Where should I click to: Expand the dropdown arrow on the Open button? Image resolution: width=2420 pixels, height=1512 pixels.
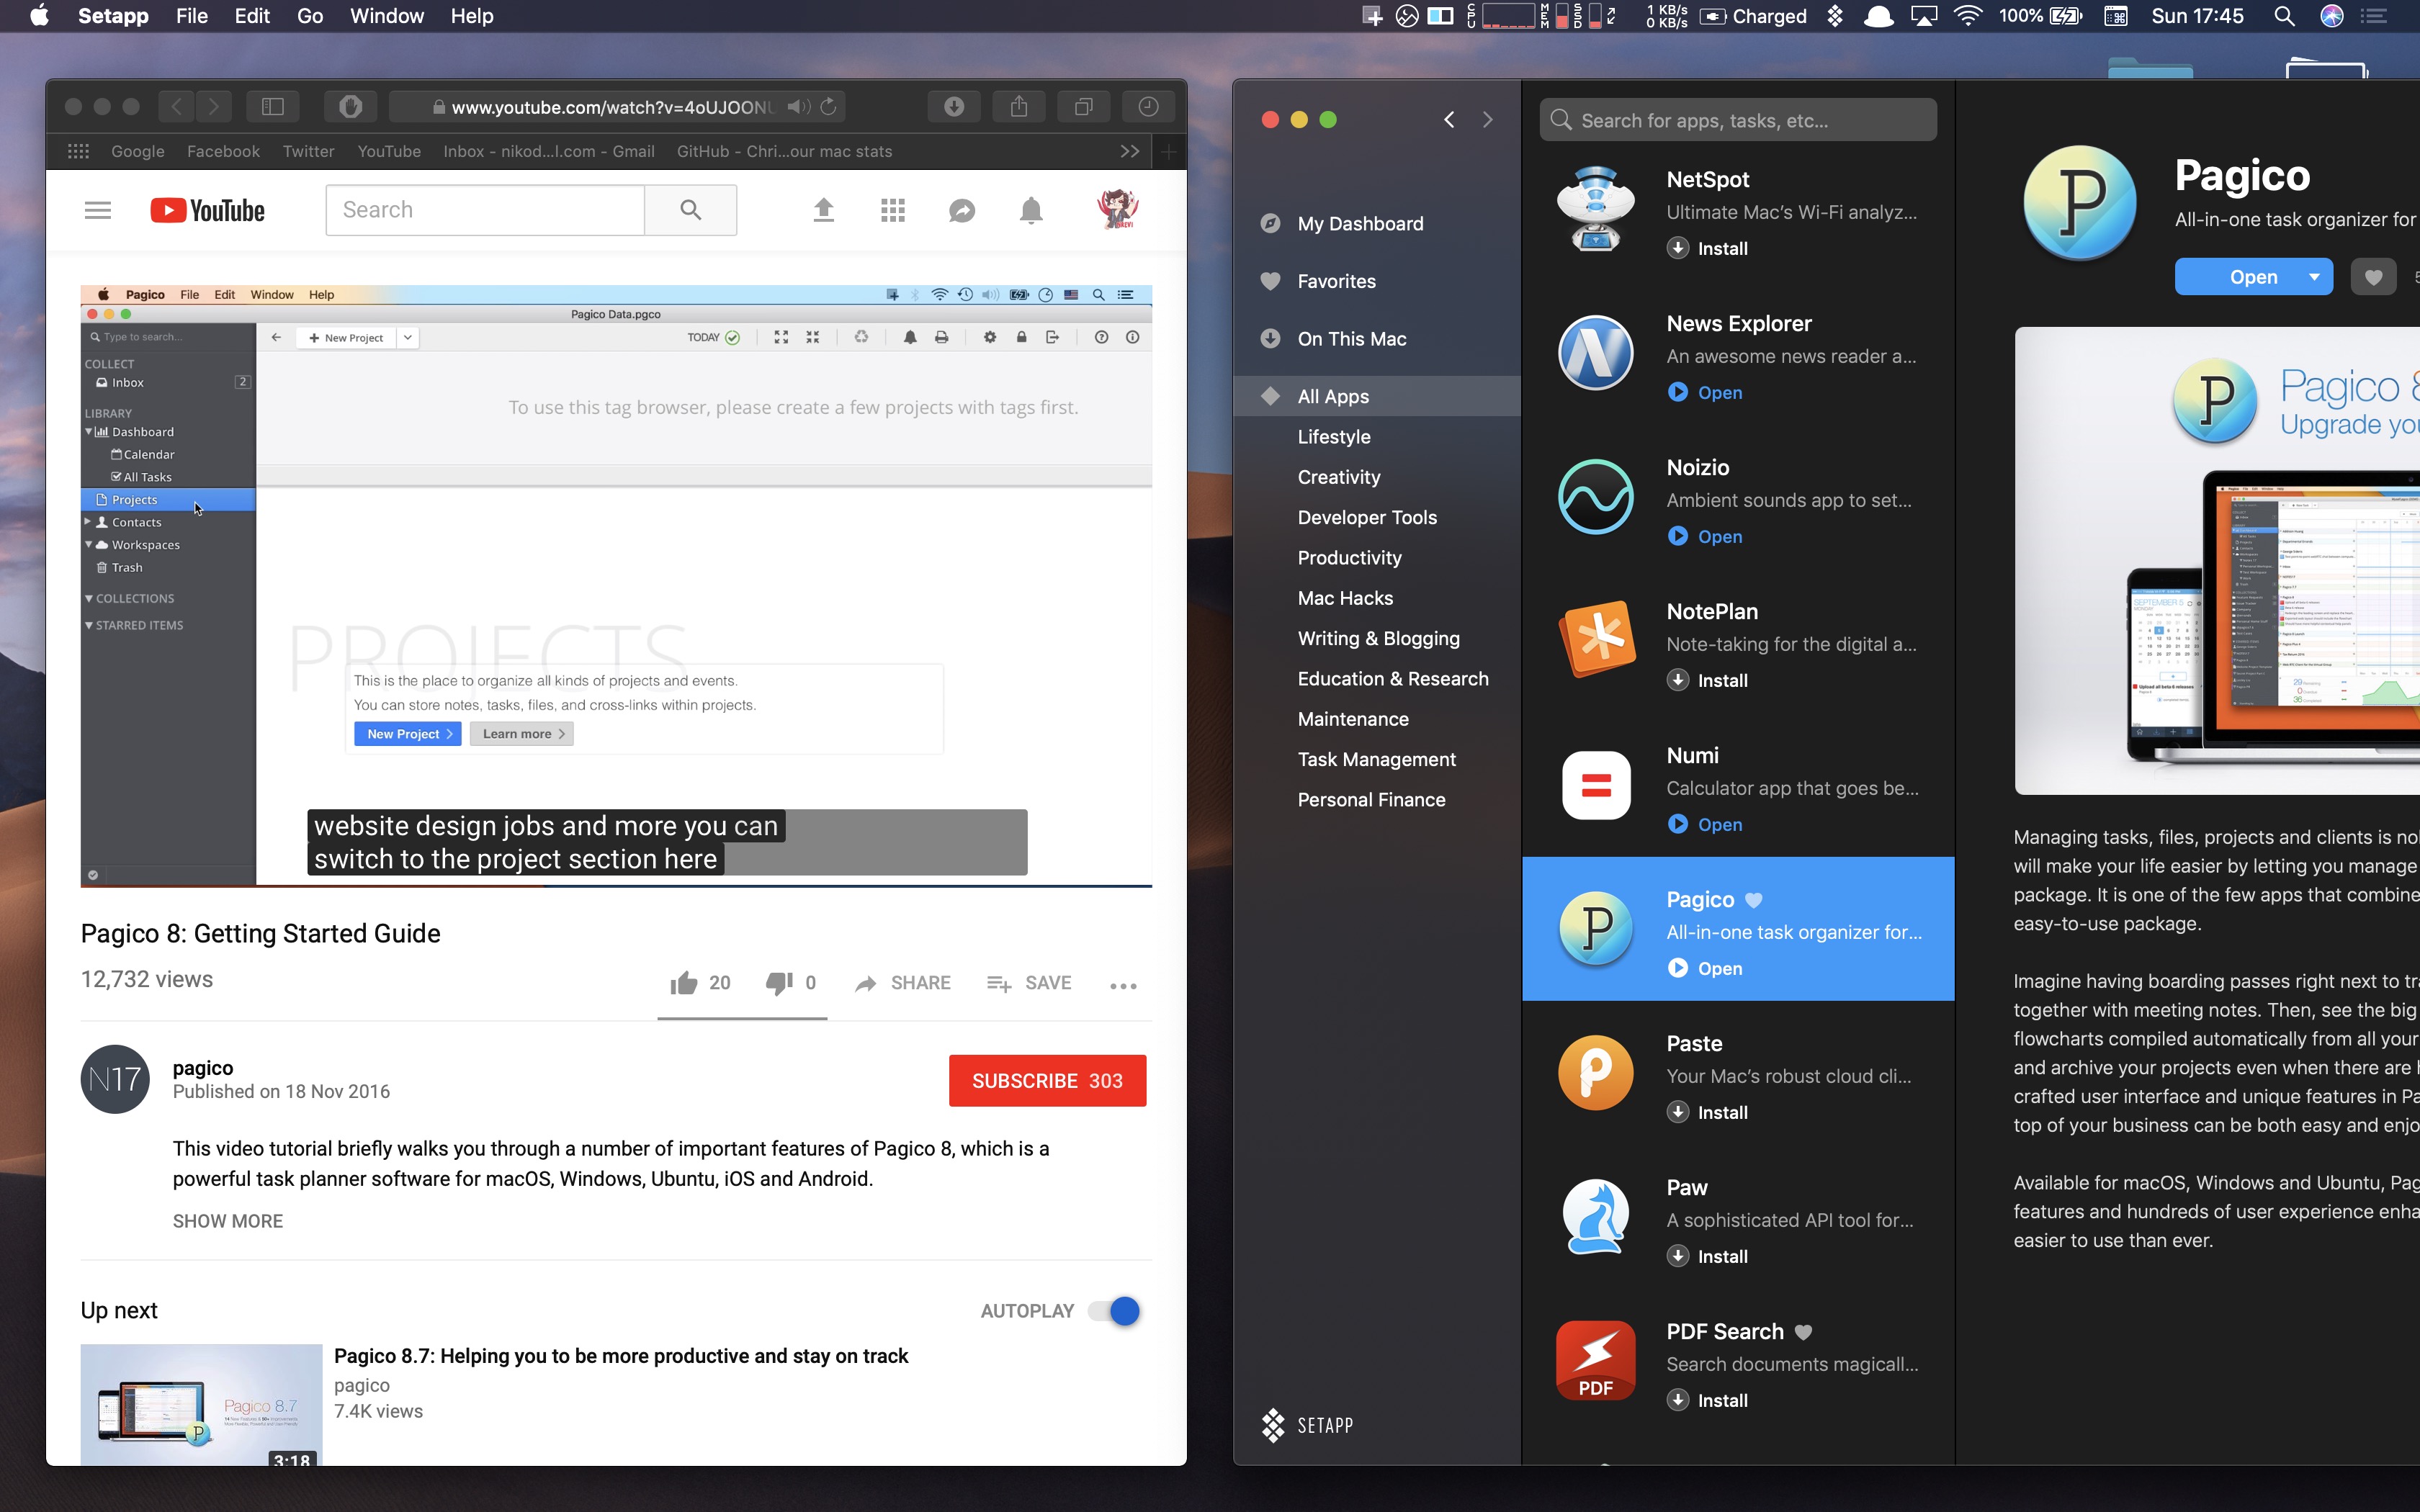point(2314,277)
